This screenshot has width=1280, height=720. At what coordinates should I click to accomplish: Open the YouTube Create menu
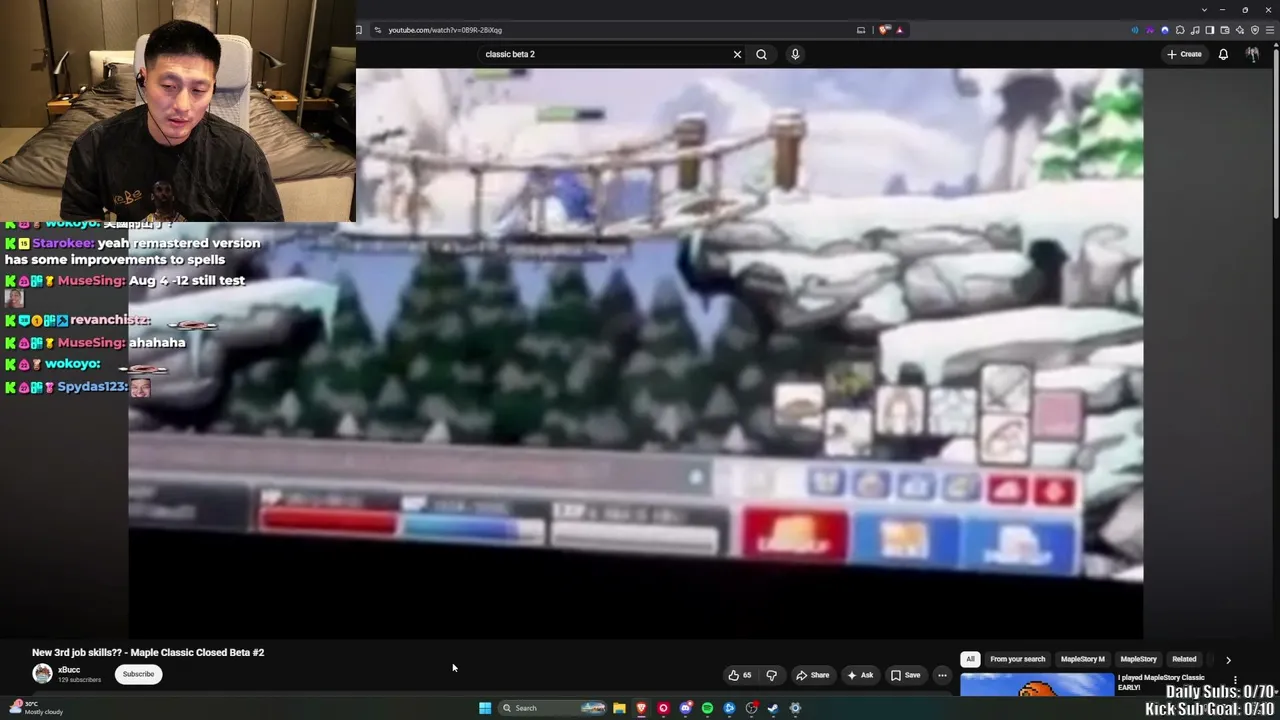tap(1184, 54)
